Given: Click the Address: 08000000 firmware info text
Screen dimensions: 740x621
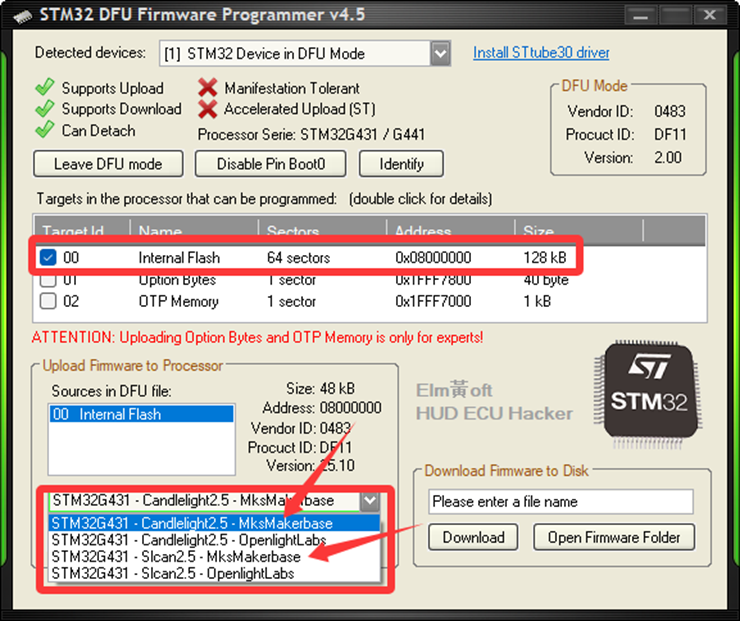Looking at the screenshot, I should click(322, 407).
